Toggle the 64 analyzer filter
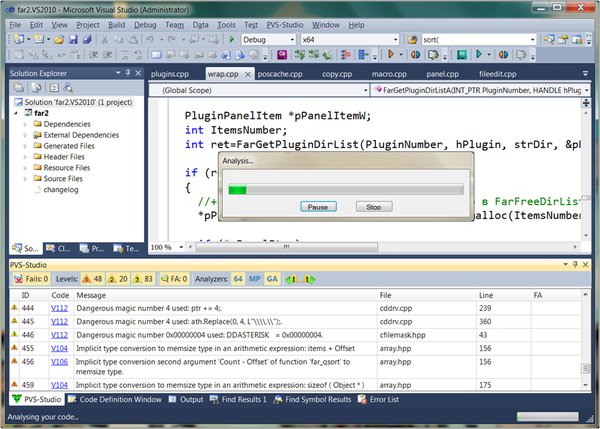This screenshot has height=429, width=600. [238, 279]
